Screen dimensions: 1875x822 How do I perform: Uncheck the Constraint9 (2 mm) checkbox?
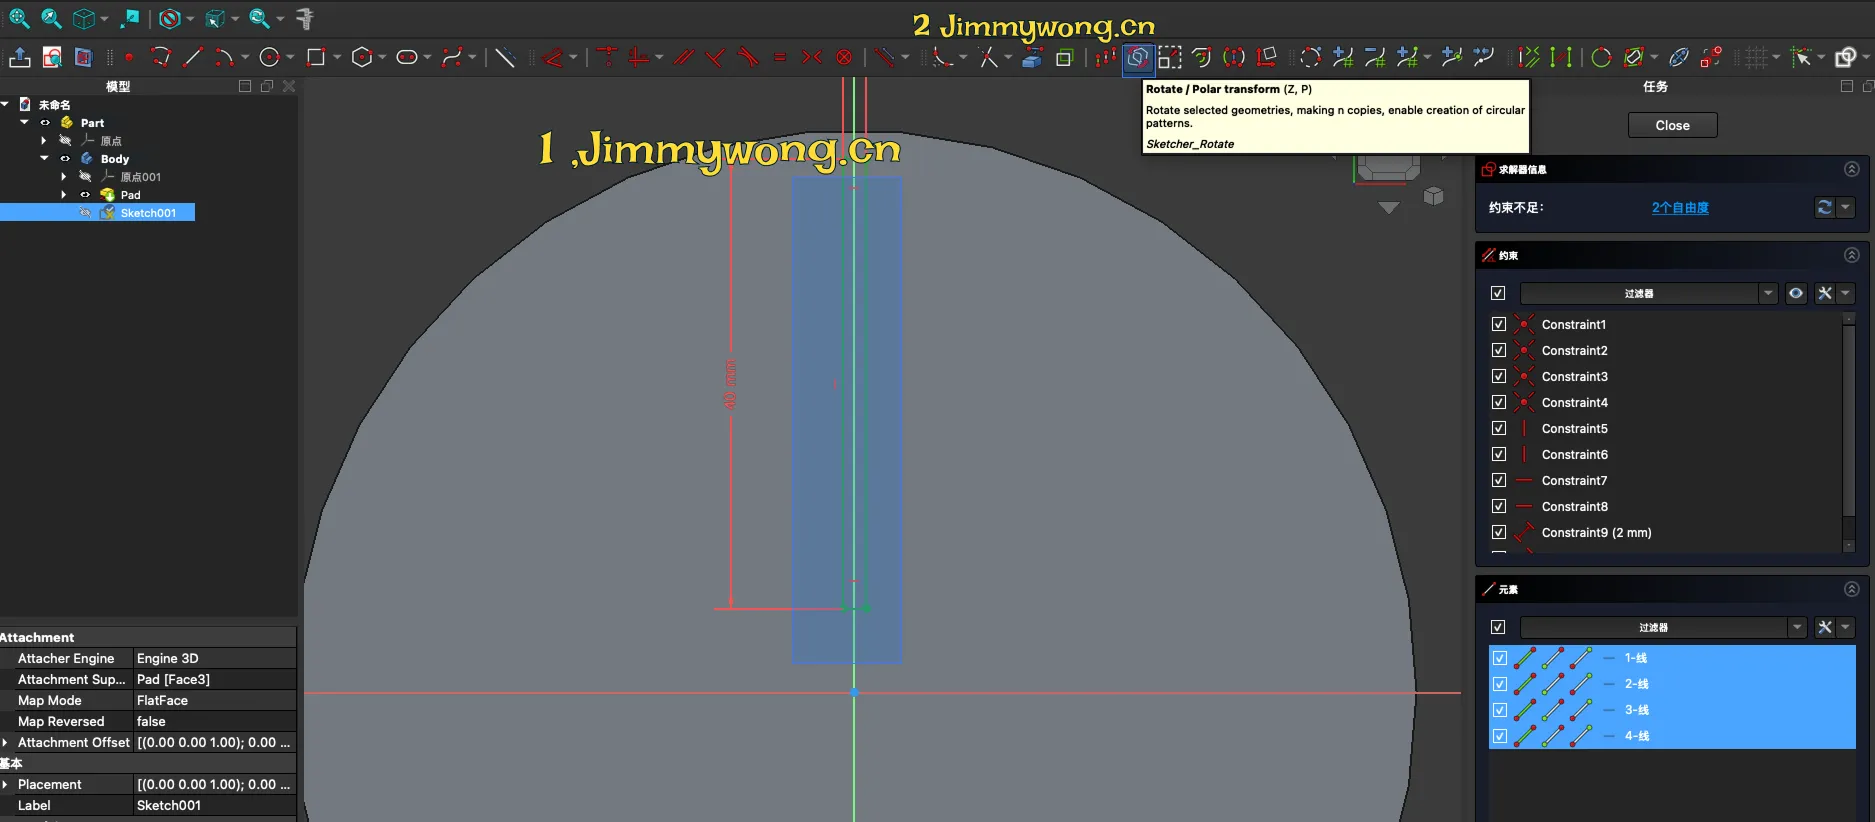coord(1498,532)
